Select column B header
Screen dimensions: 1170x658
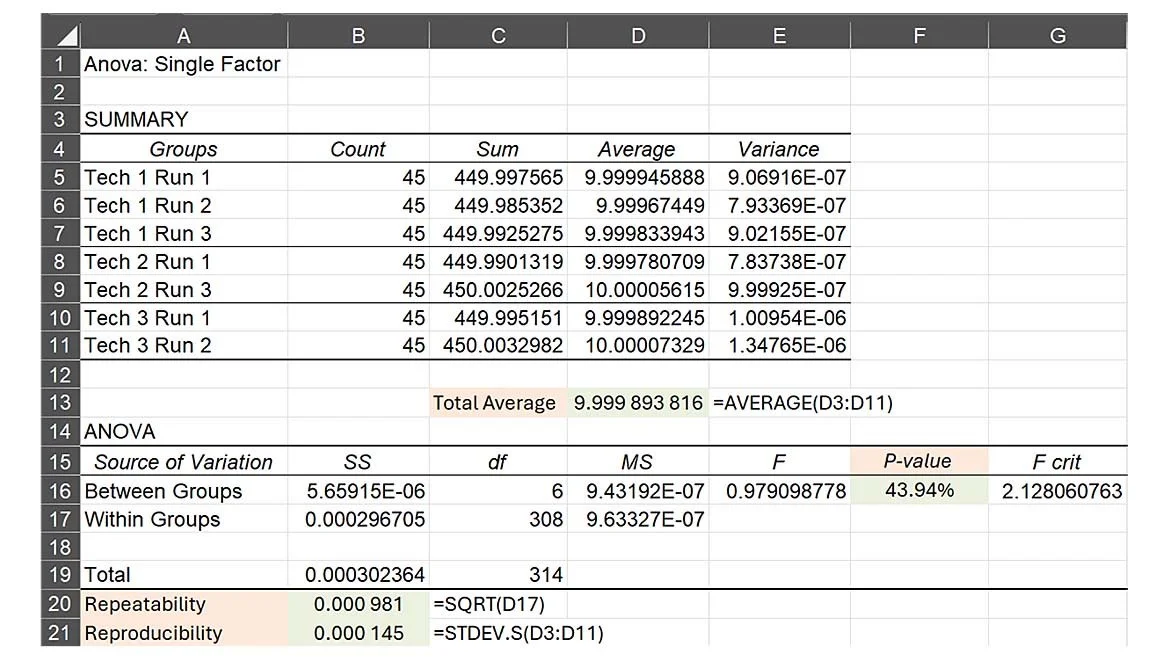point(358,35)
